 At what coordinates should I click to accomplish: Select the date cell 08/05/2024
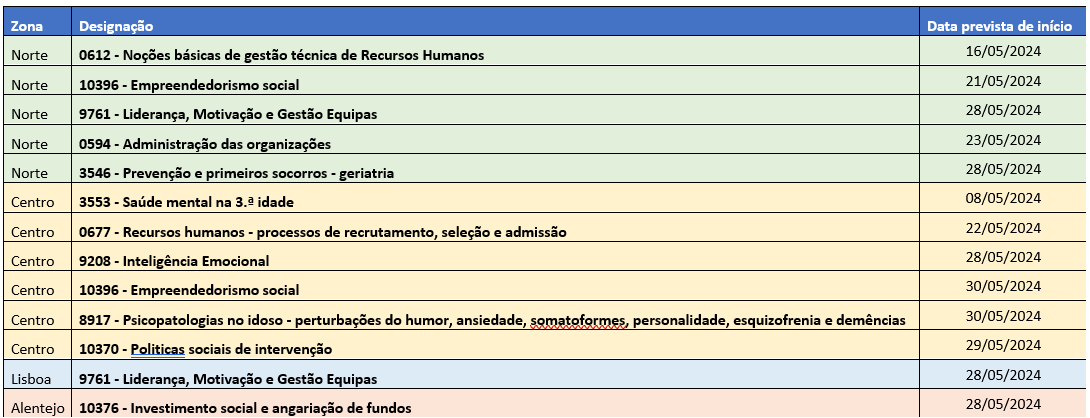pyautogui.click(x=1003, y=198)
